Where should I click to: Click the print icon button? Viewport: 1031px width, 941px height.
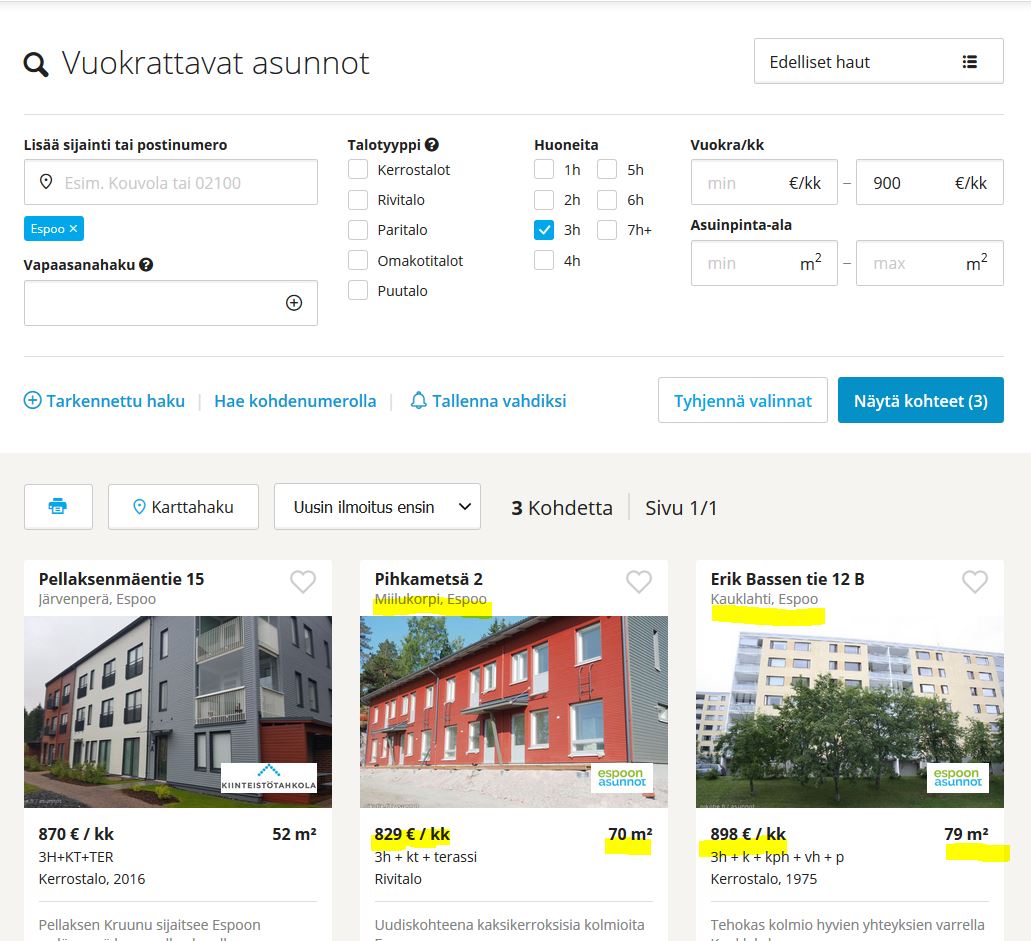pos(58,507)
